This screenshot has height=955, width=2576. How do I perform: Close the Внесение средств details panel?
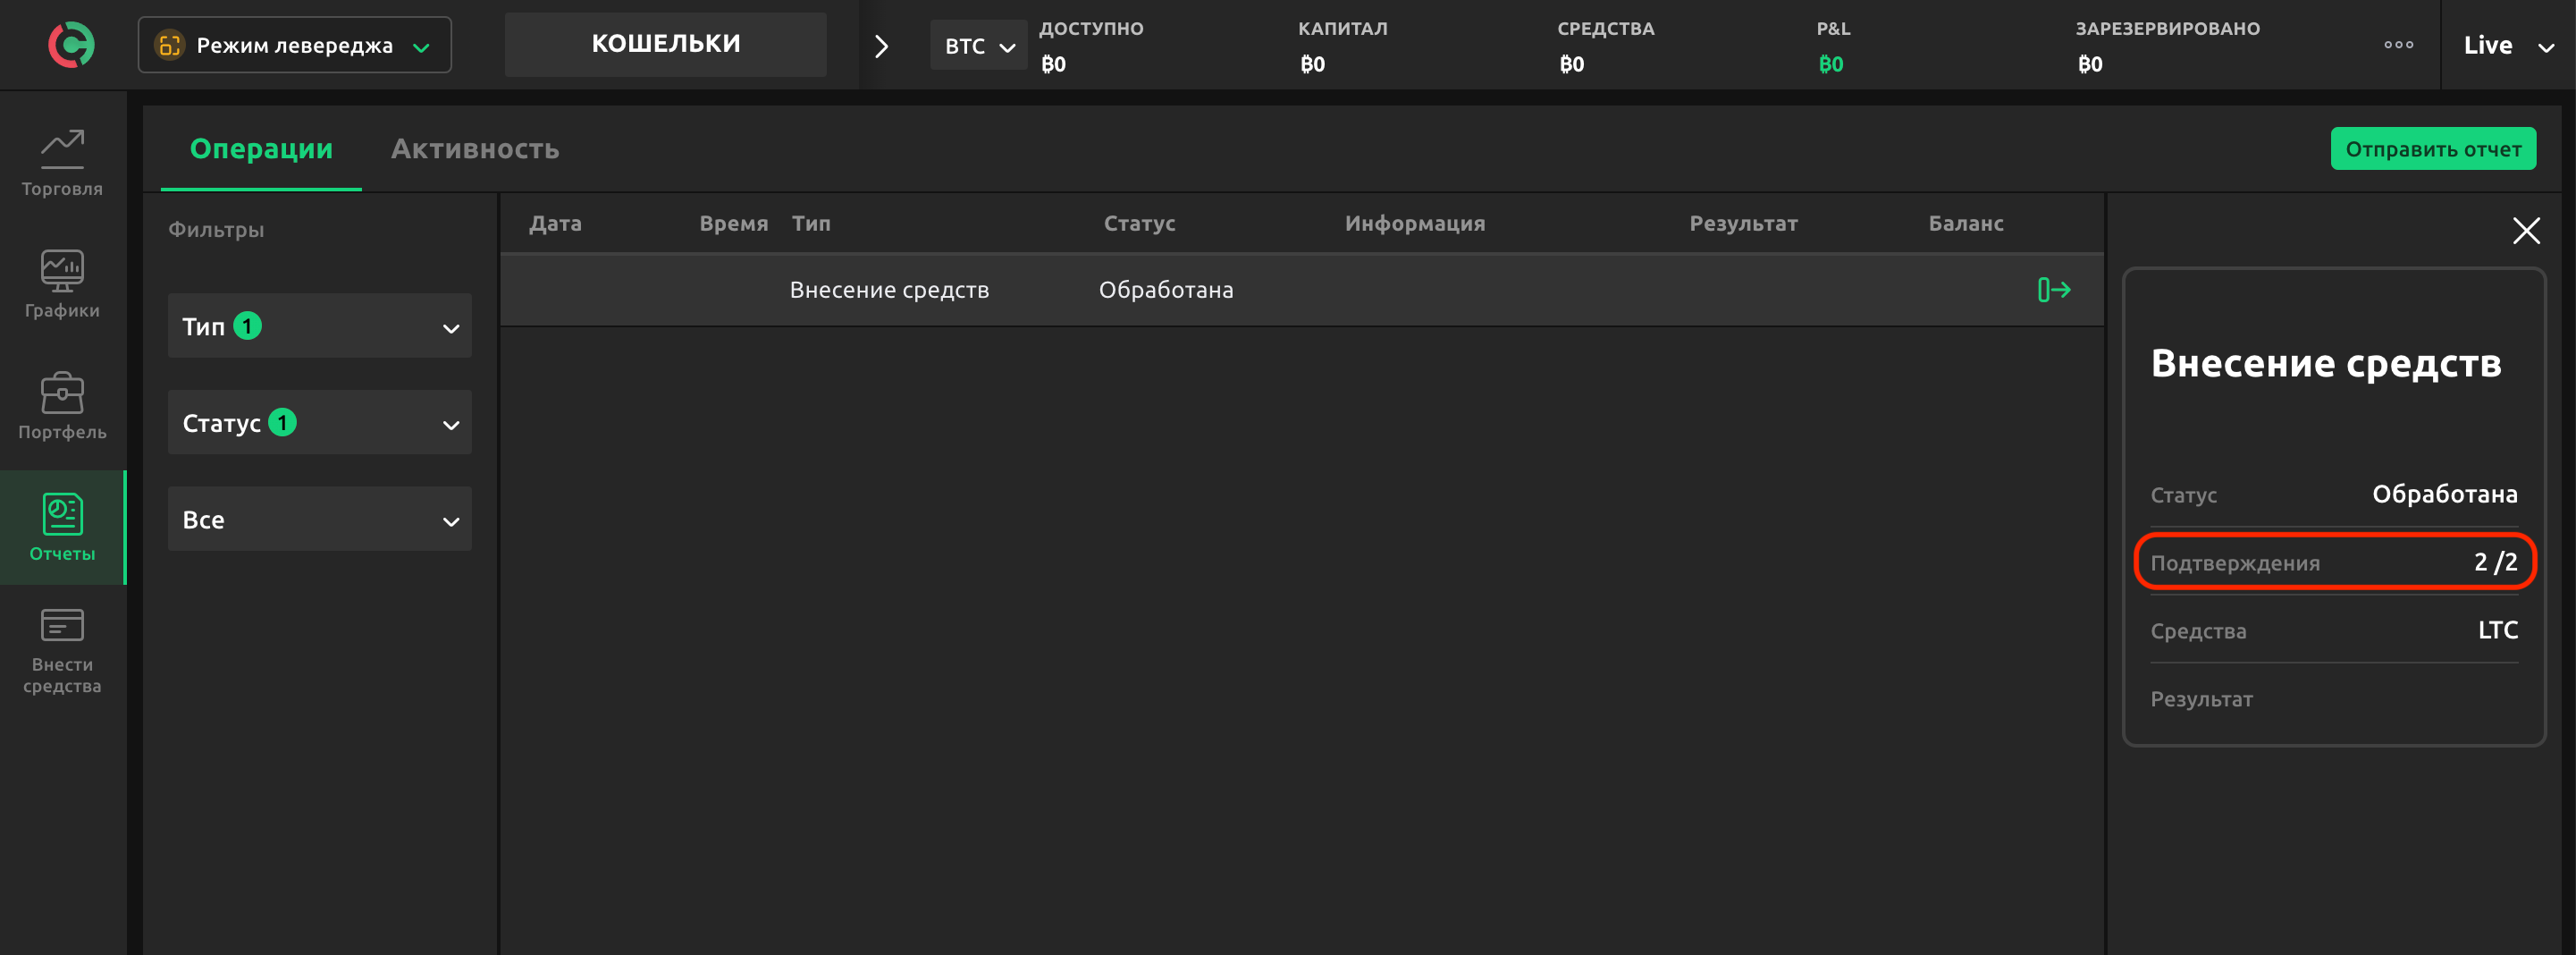pyautogui.click(x=2527, y=231)
